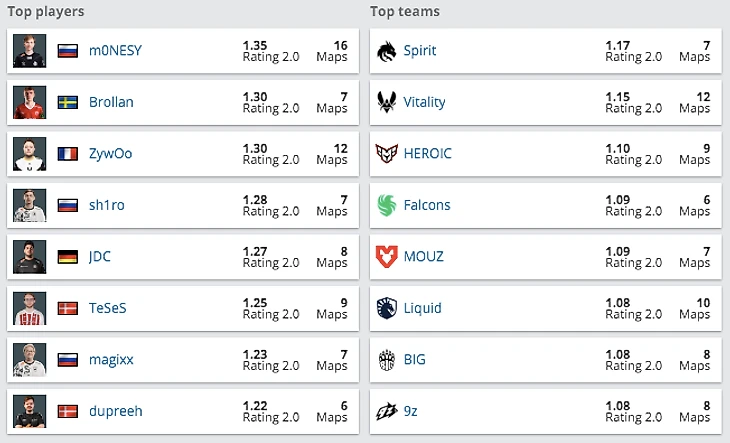The width and height of the screenshot is (730, 443).
Task: Open the Vitality team name link
Action: [x=425, y=102]
